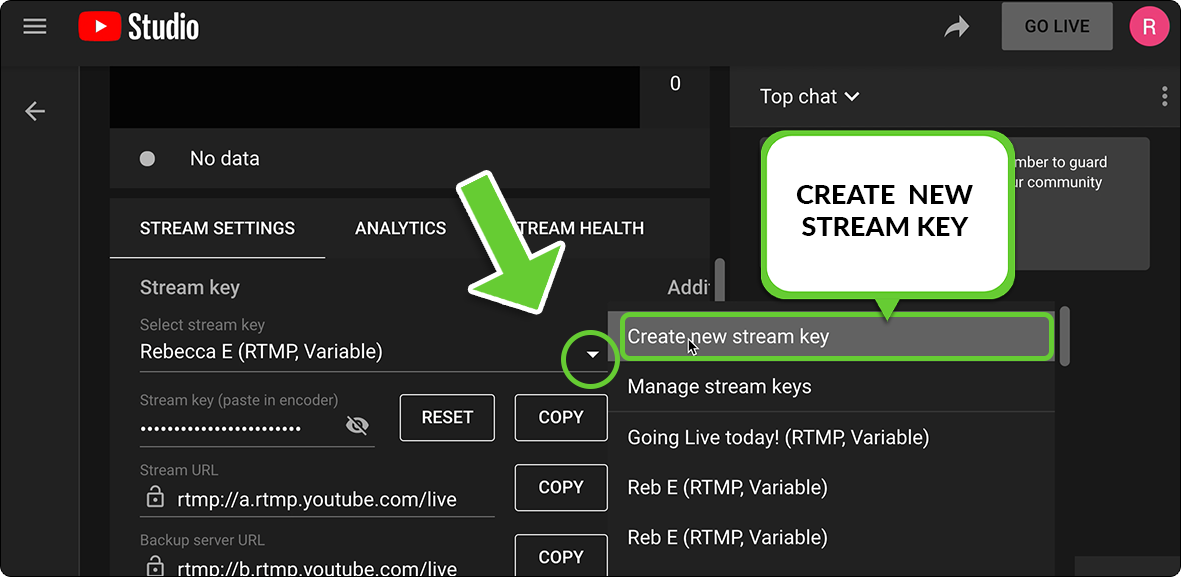Copy the Backup server URL
The image size is (1181, 577).
(561, 556)
